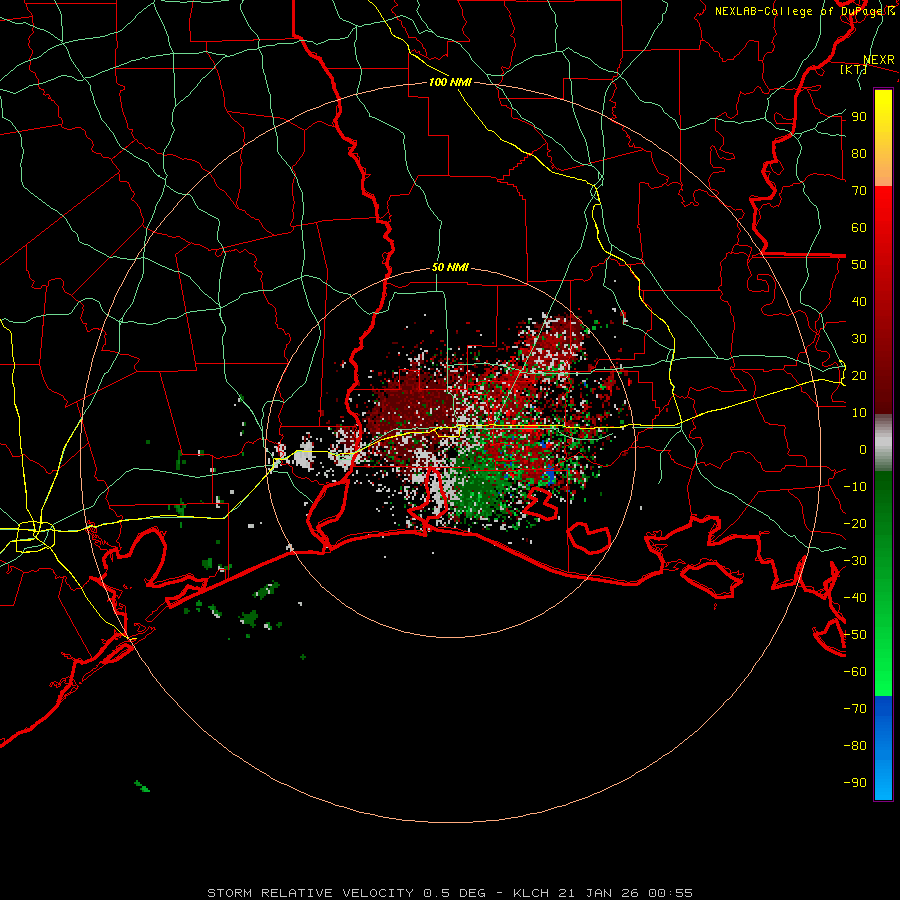900x900 pixels.
Task: Click the -30 value on the velocity scale
Action: (x=855, y=561)
